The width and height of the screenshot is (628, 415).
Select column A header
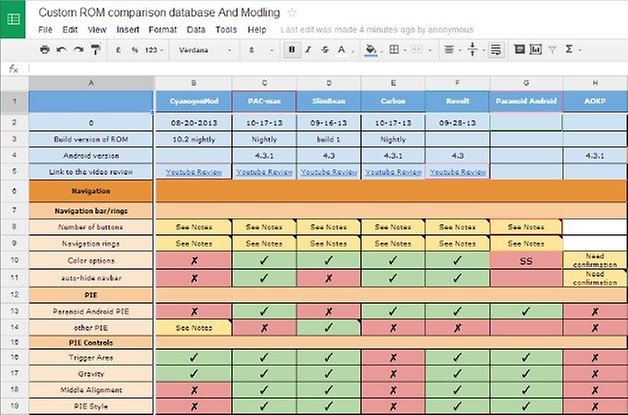(x=91, y=83)
